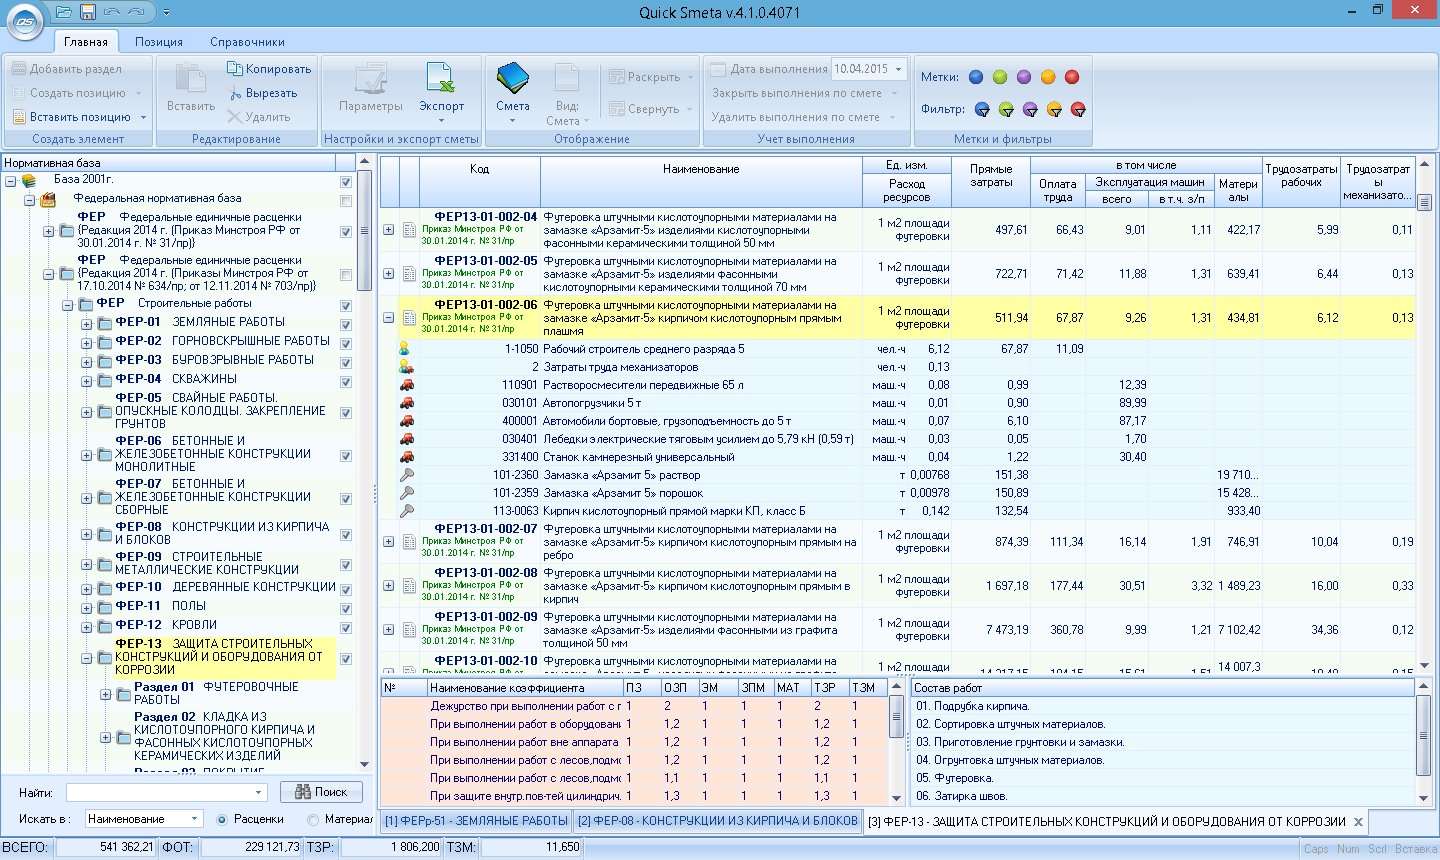The width and height of the screenshot is (1440, 860).
Task: Apply the purple filter icon in Фильтр row
Action: click(x=1030, y=109)
